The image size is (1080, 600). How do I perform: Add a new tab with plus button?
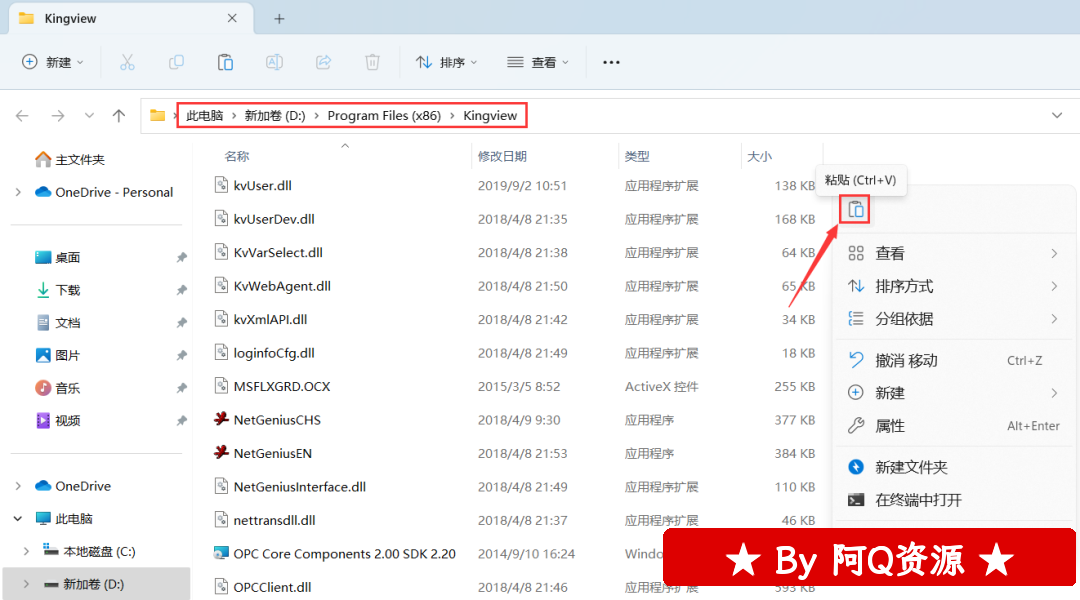pyautogui.click(x=279, y=19)
